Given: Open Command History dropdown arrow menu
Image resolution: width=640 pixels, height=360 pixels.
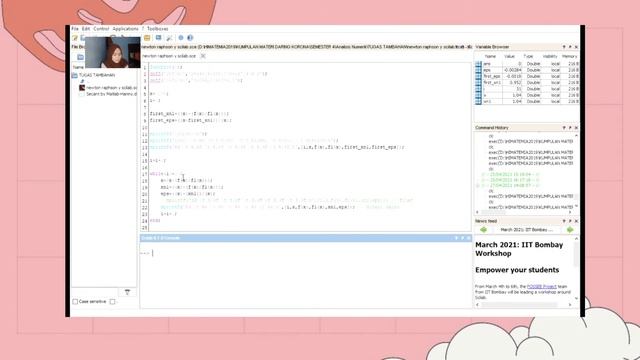Looking at the screenshot, I should [x=564, y=128].
